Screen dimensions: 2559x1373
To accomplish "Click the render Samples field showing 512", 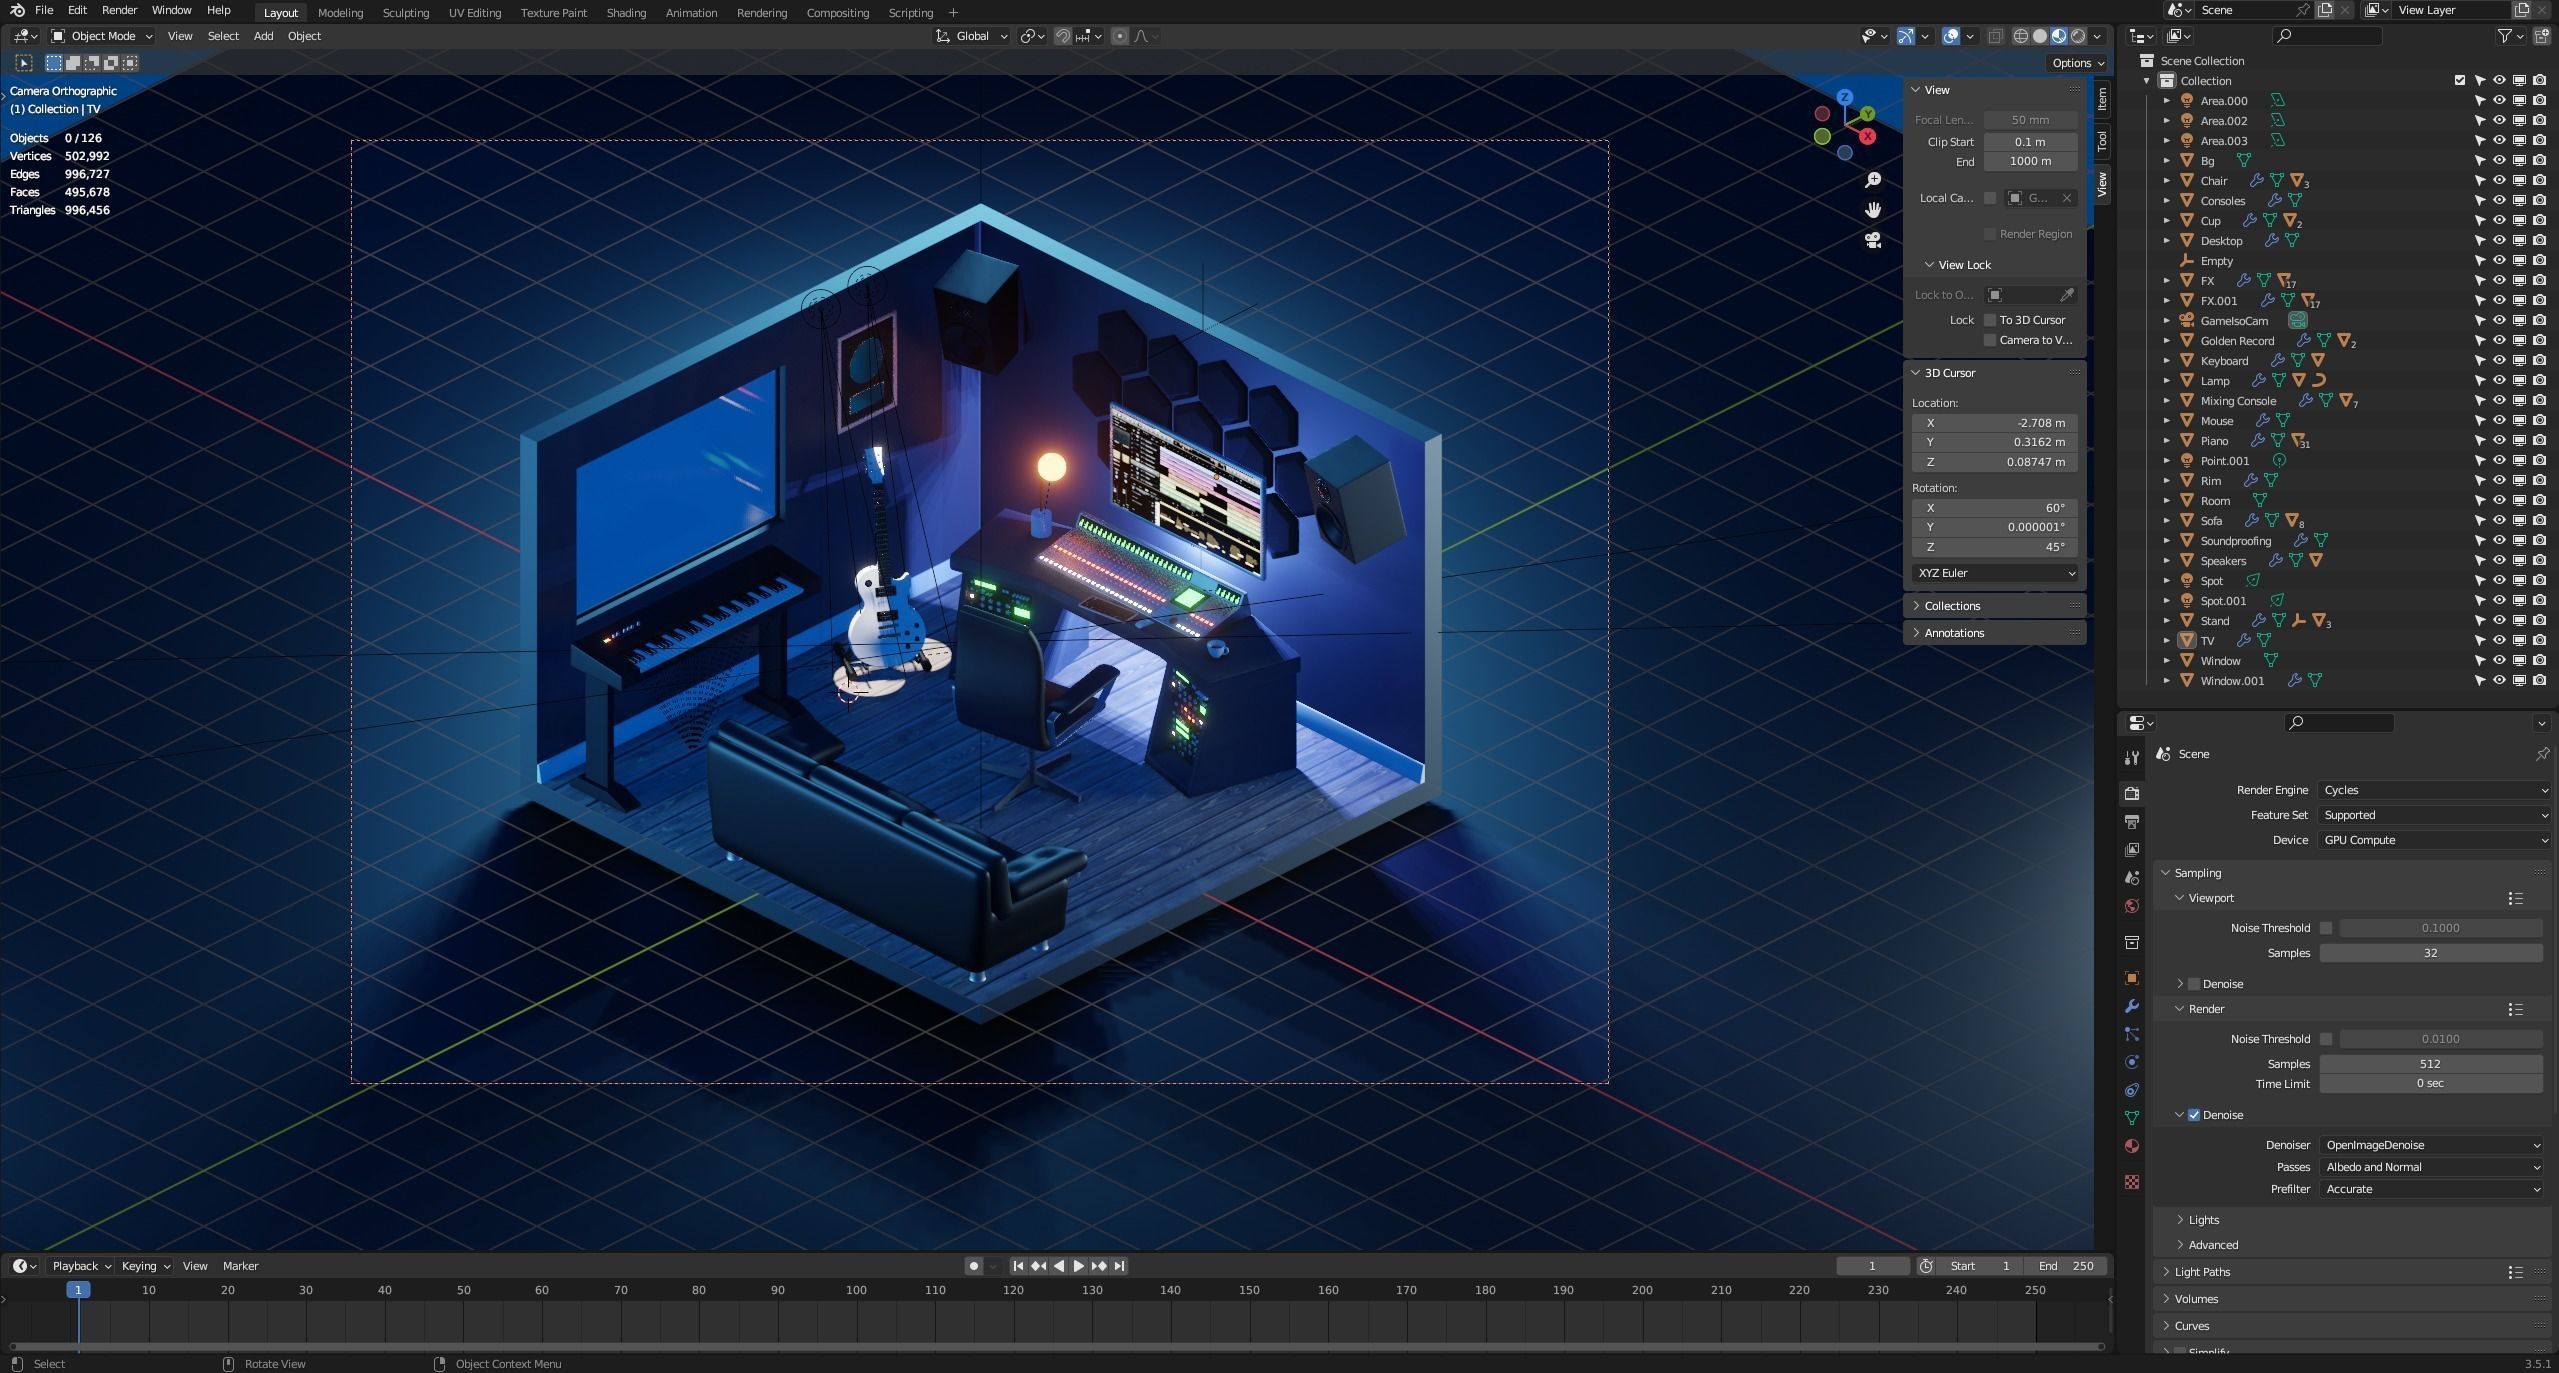I will pyautogui.click(x=2431, y=1064).
